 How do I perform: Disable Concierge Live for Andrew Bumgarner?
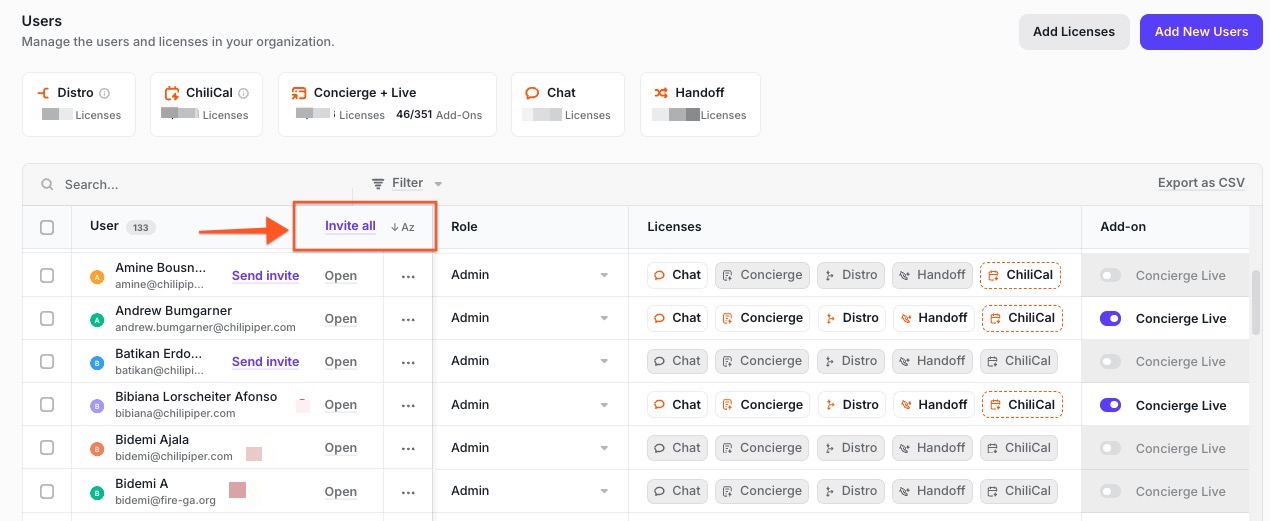tap(1110, 318)
